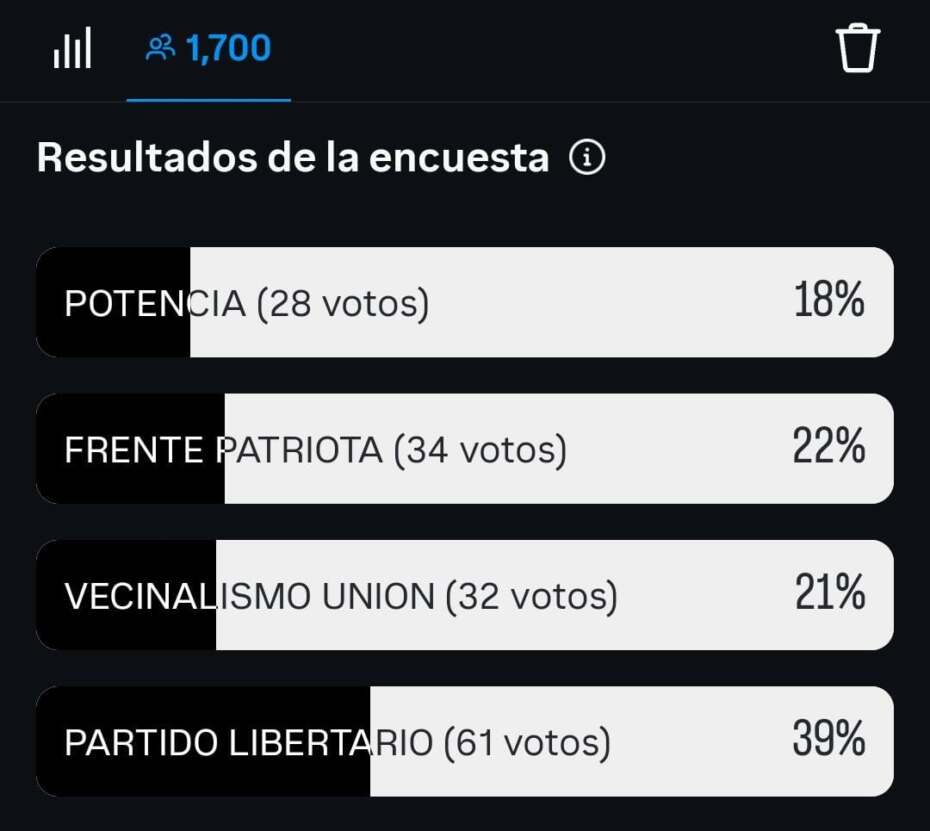Open the bar chart analytics icon

(72, 47)
